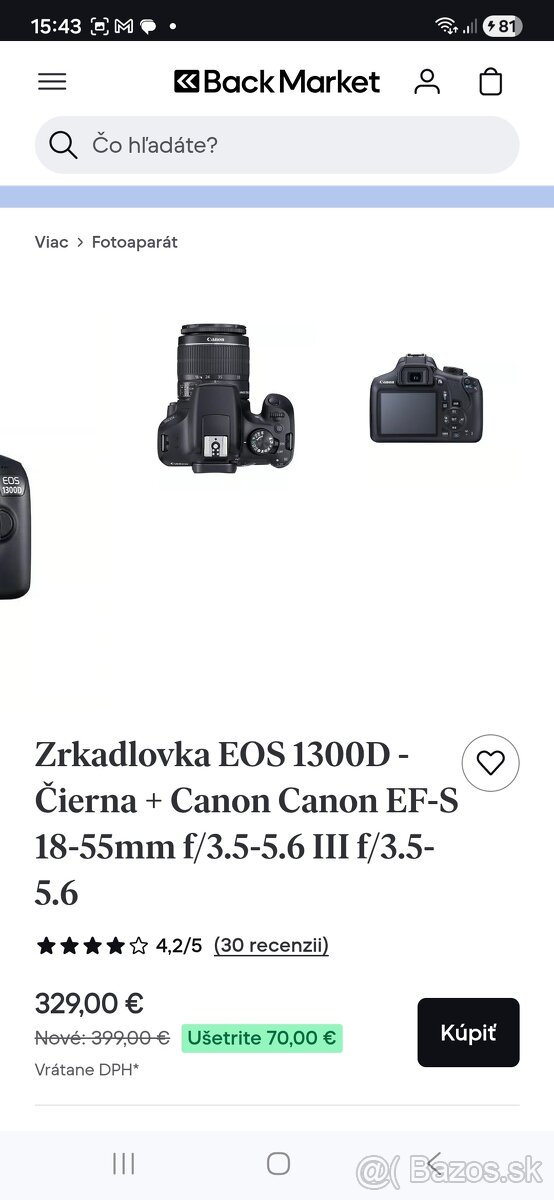
Task: Tap the Back Market logo
Action: [x=277, y=82]
